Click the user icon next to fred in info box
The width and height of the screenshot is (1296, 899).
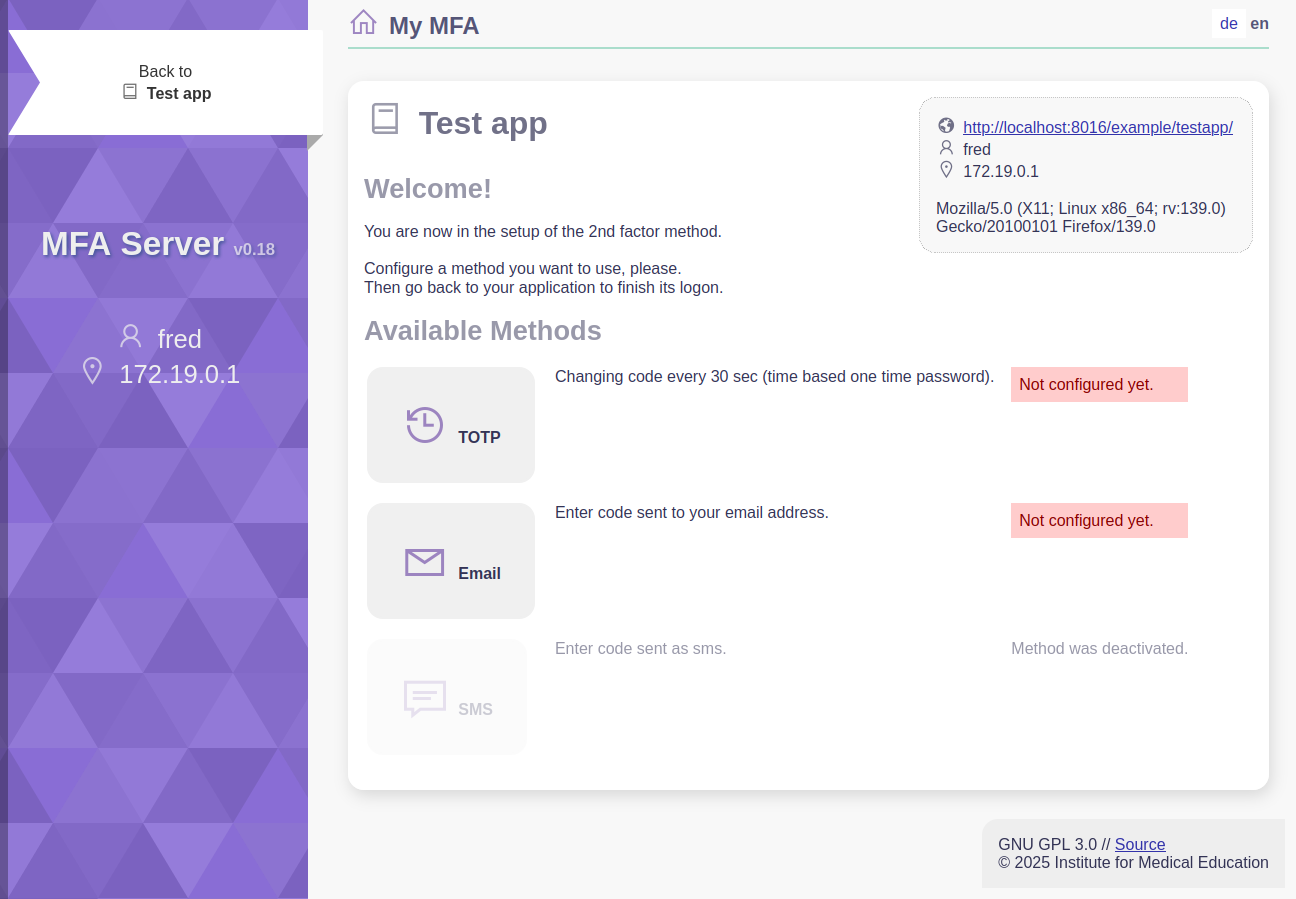point(946,148)
